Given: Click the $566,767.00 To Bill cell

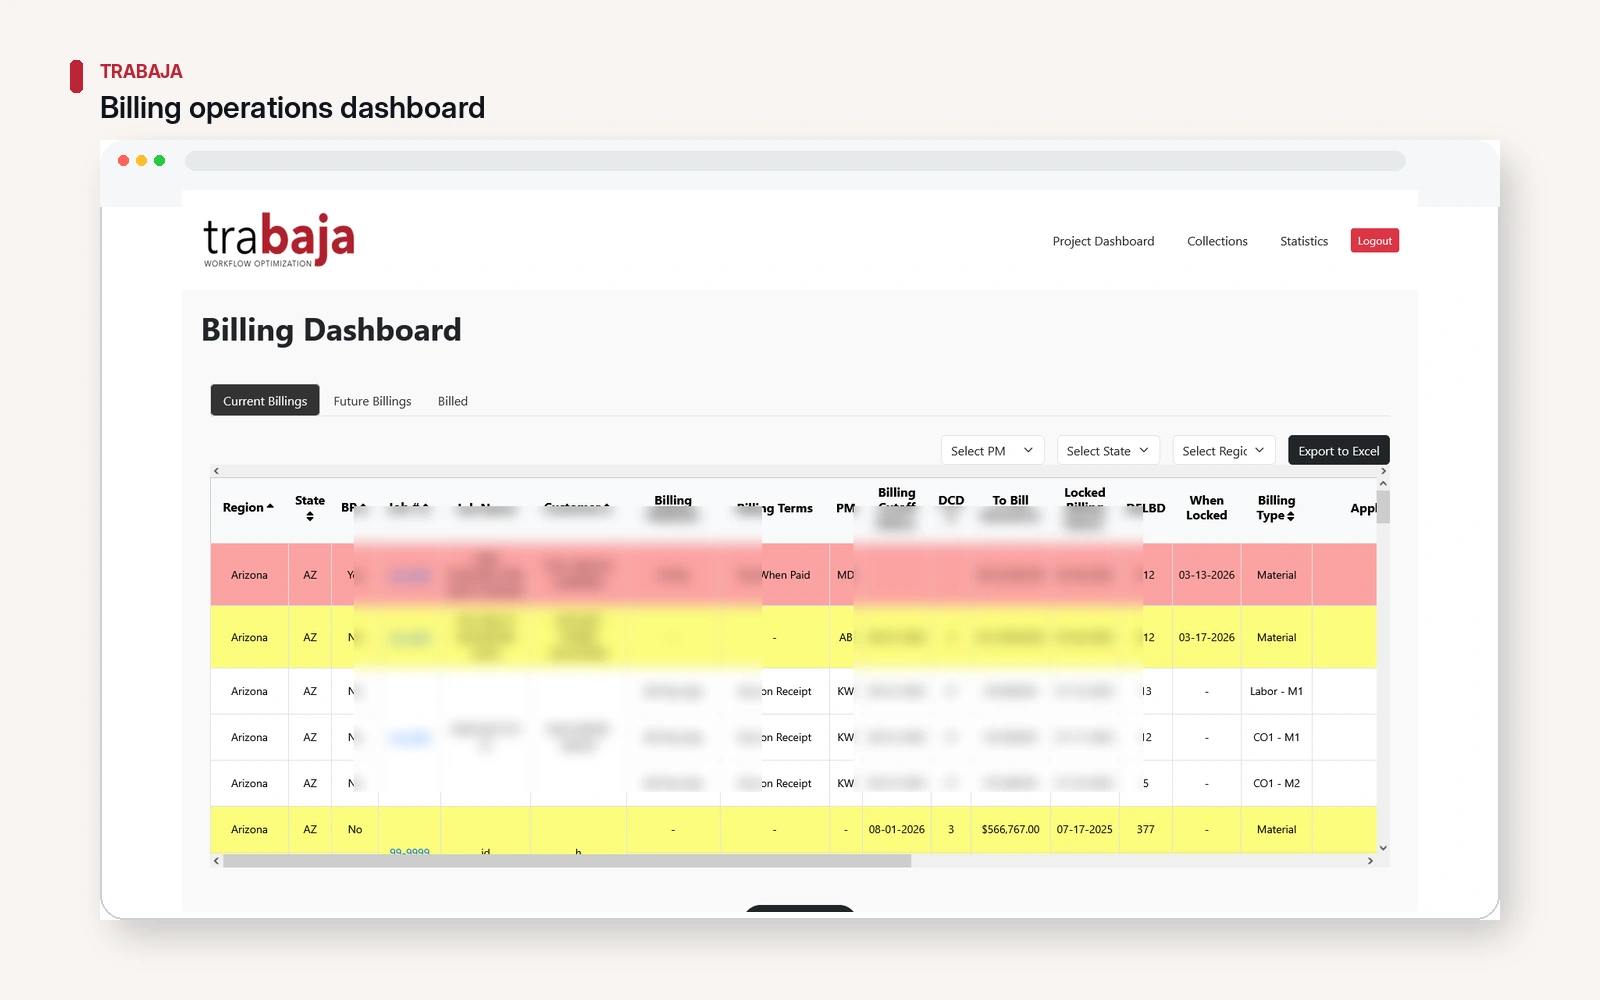Looking at the screenshot, I should click(x=1010, y=829).
